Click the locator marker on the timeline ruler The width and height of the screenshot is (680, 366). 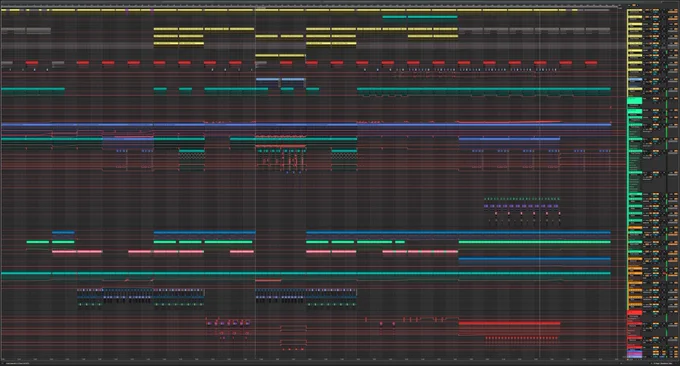[x=260, y=8]
